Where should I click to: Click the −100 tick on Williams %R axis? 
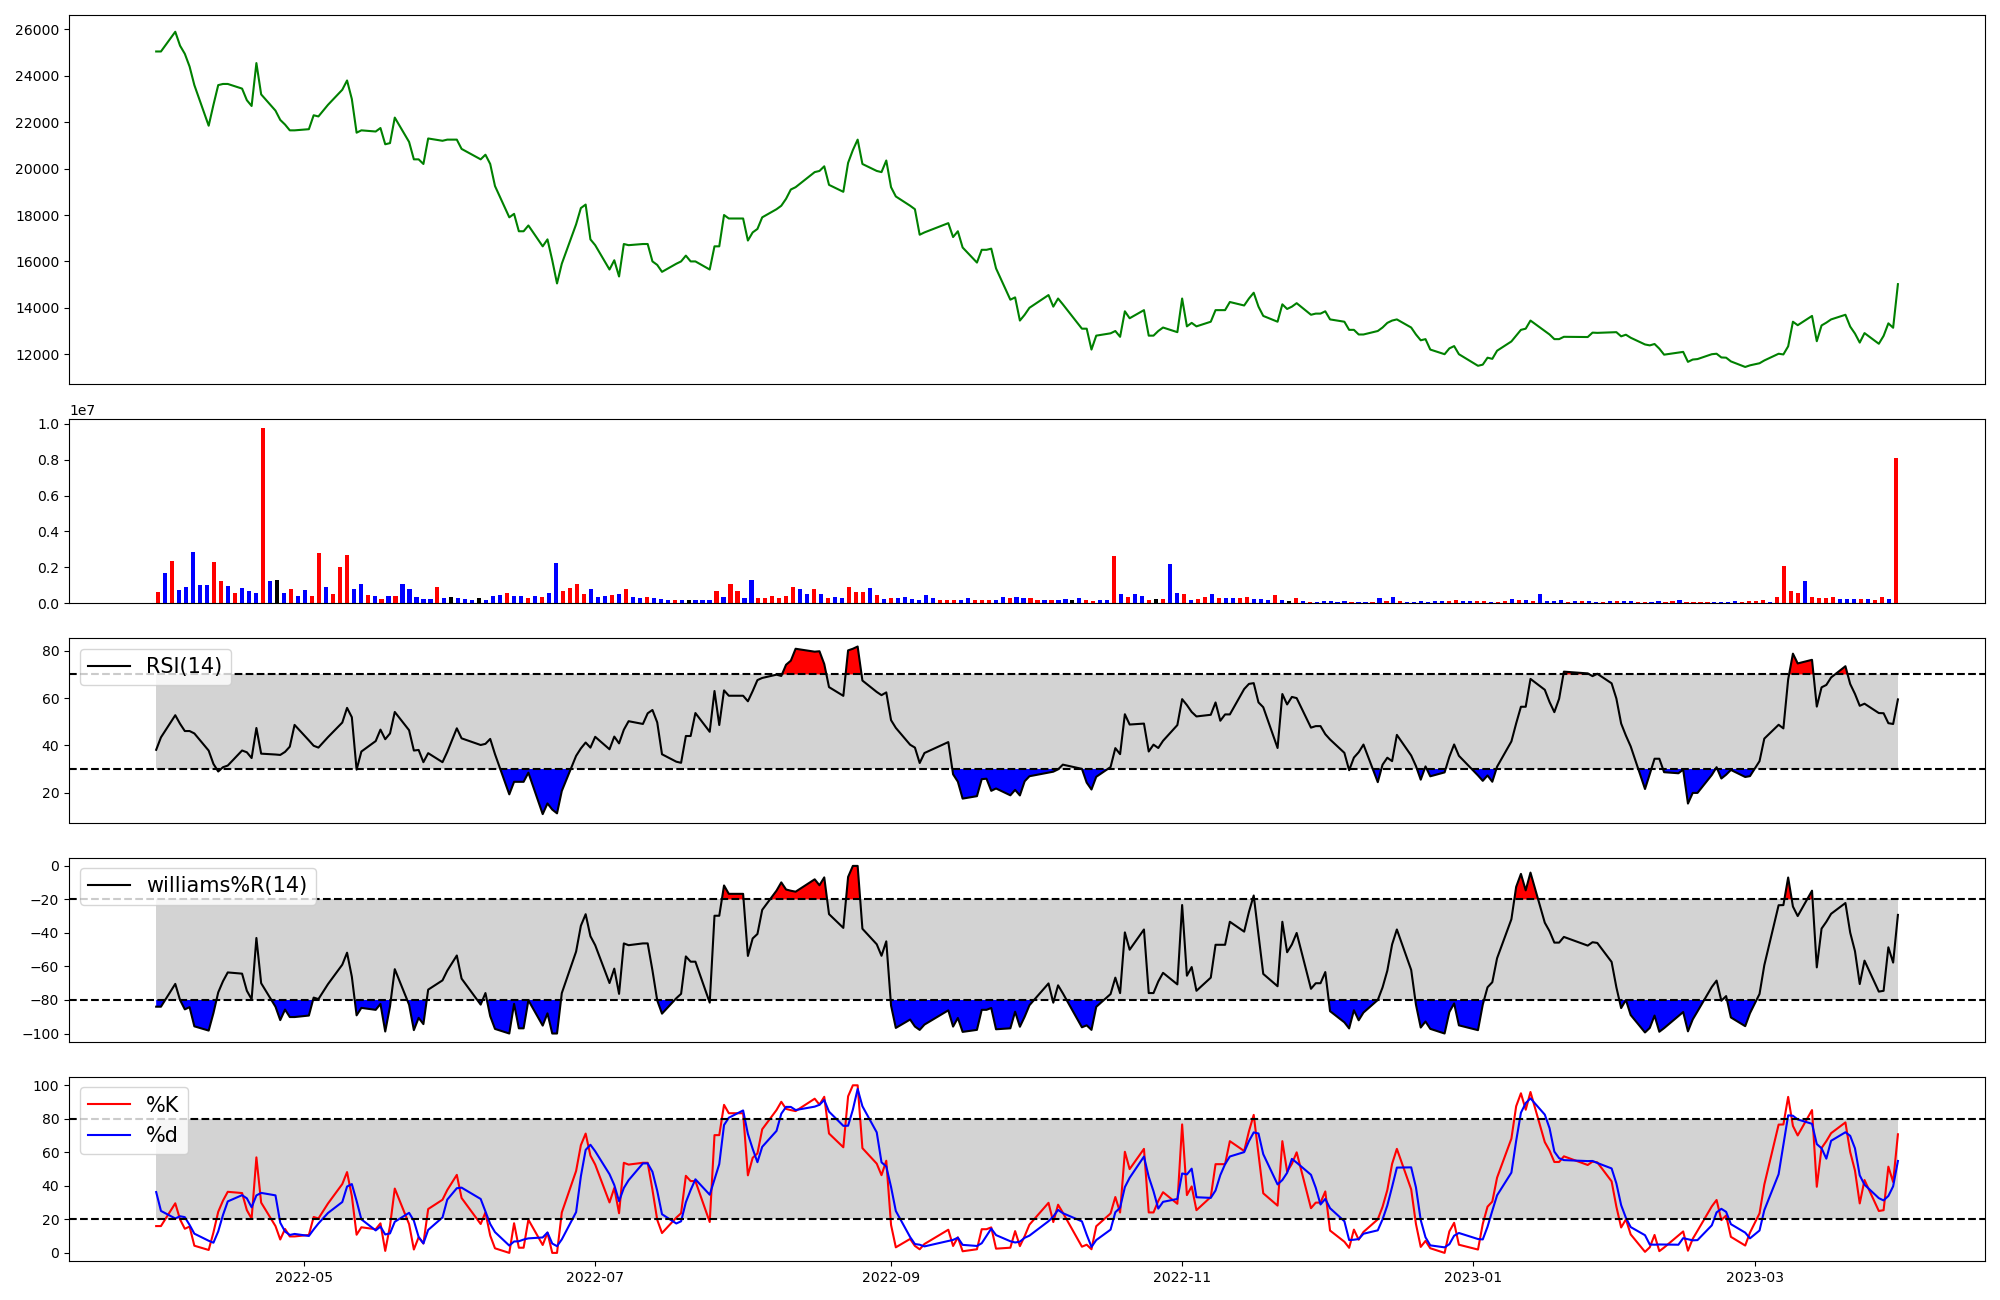pyautogui.click(x=40, y=1034)
